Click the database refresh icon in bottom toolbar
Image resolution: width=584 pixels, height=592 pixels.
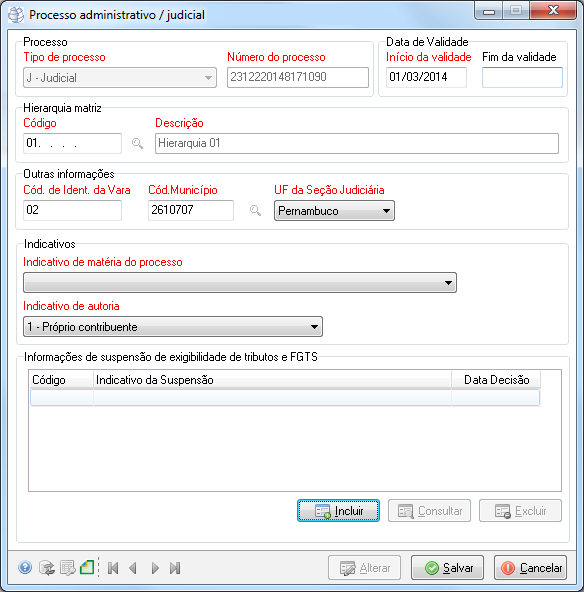47,567
